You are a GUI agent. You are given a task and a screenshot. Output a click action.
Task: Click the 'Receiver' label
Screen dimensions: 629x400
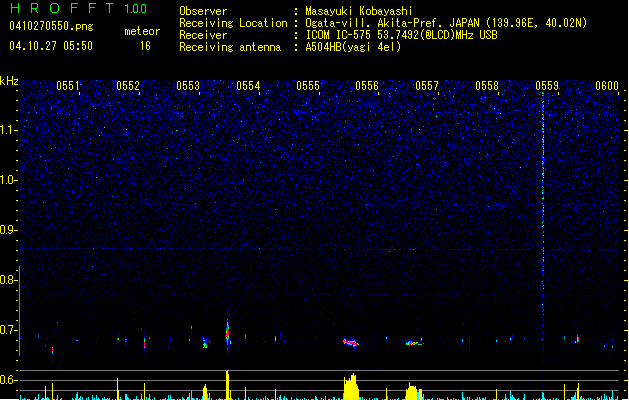[x=203, y=35]
